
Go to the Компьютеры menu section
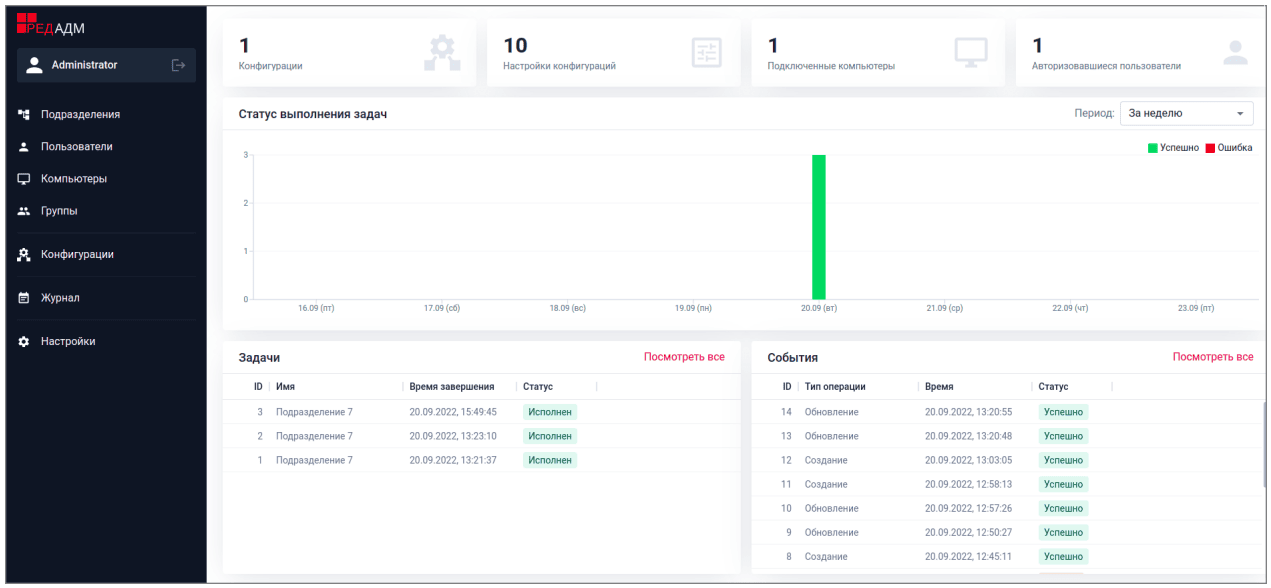(73, 179)
